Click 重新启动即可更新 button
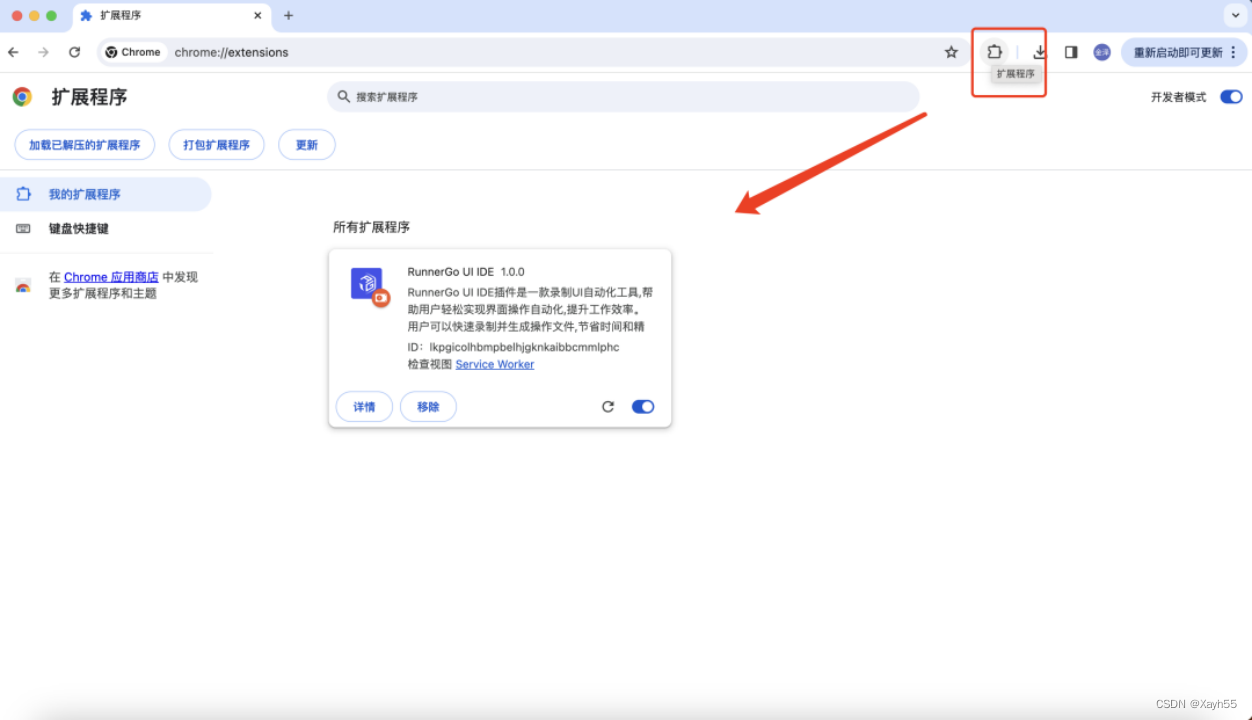The height and width of the screenshot is (720, 1252). pos(1184,52)
